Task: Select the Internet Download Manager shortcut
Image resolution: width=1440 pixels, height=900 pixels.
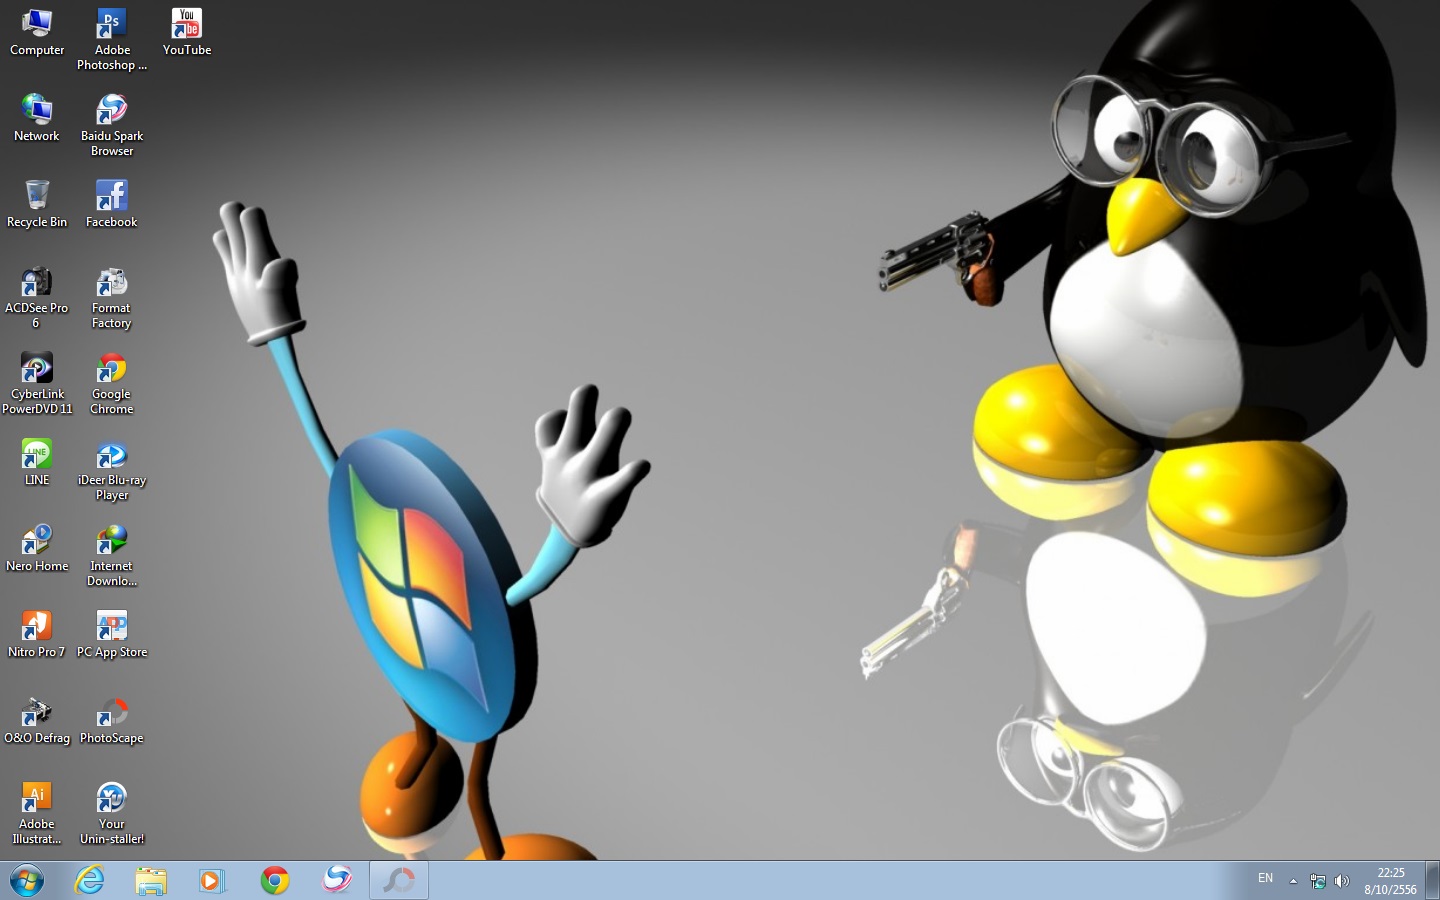Action: pos(112,555)
